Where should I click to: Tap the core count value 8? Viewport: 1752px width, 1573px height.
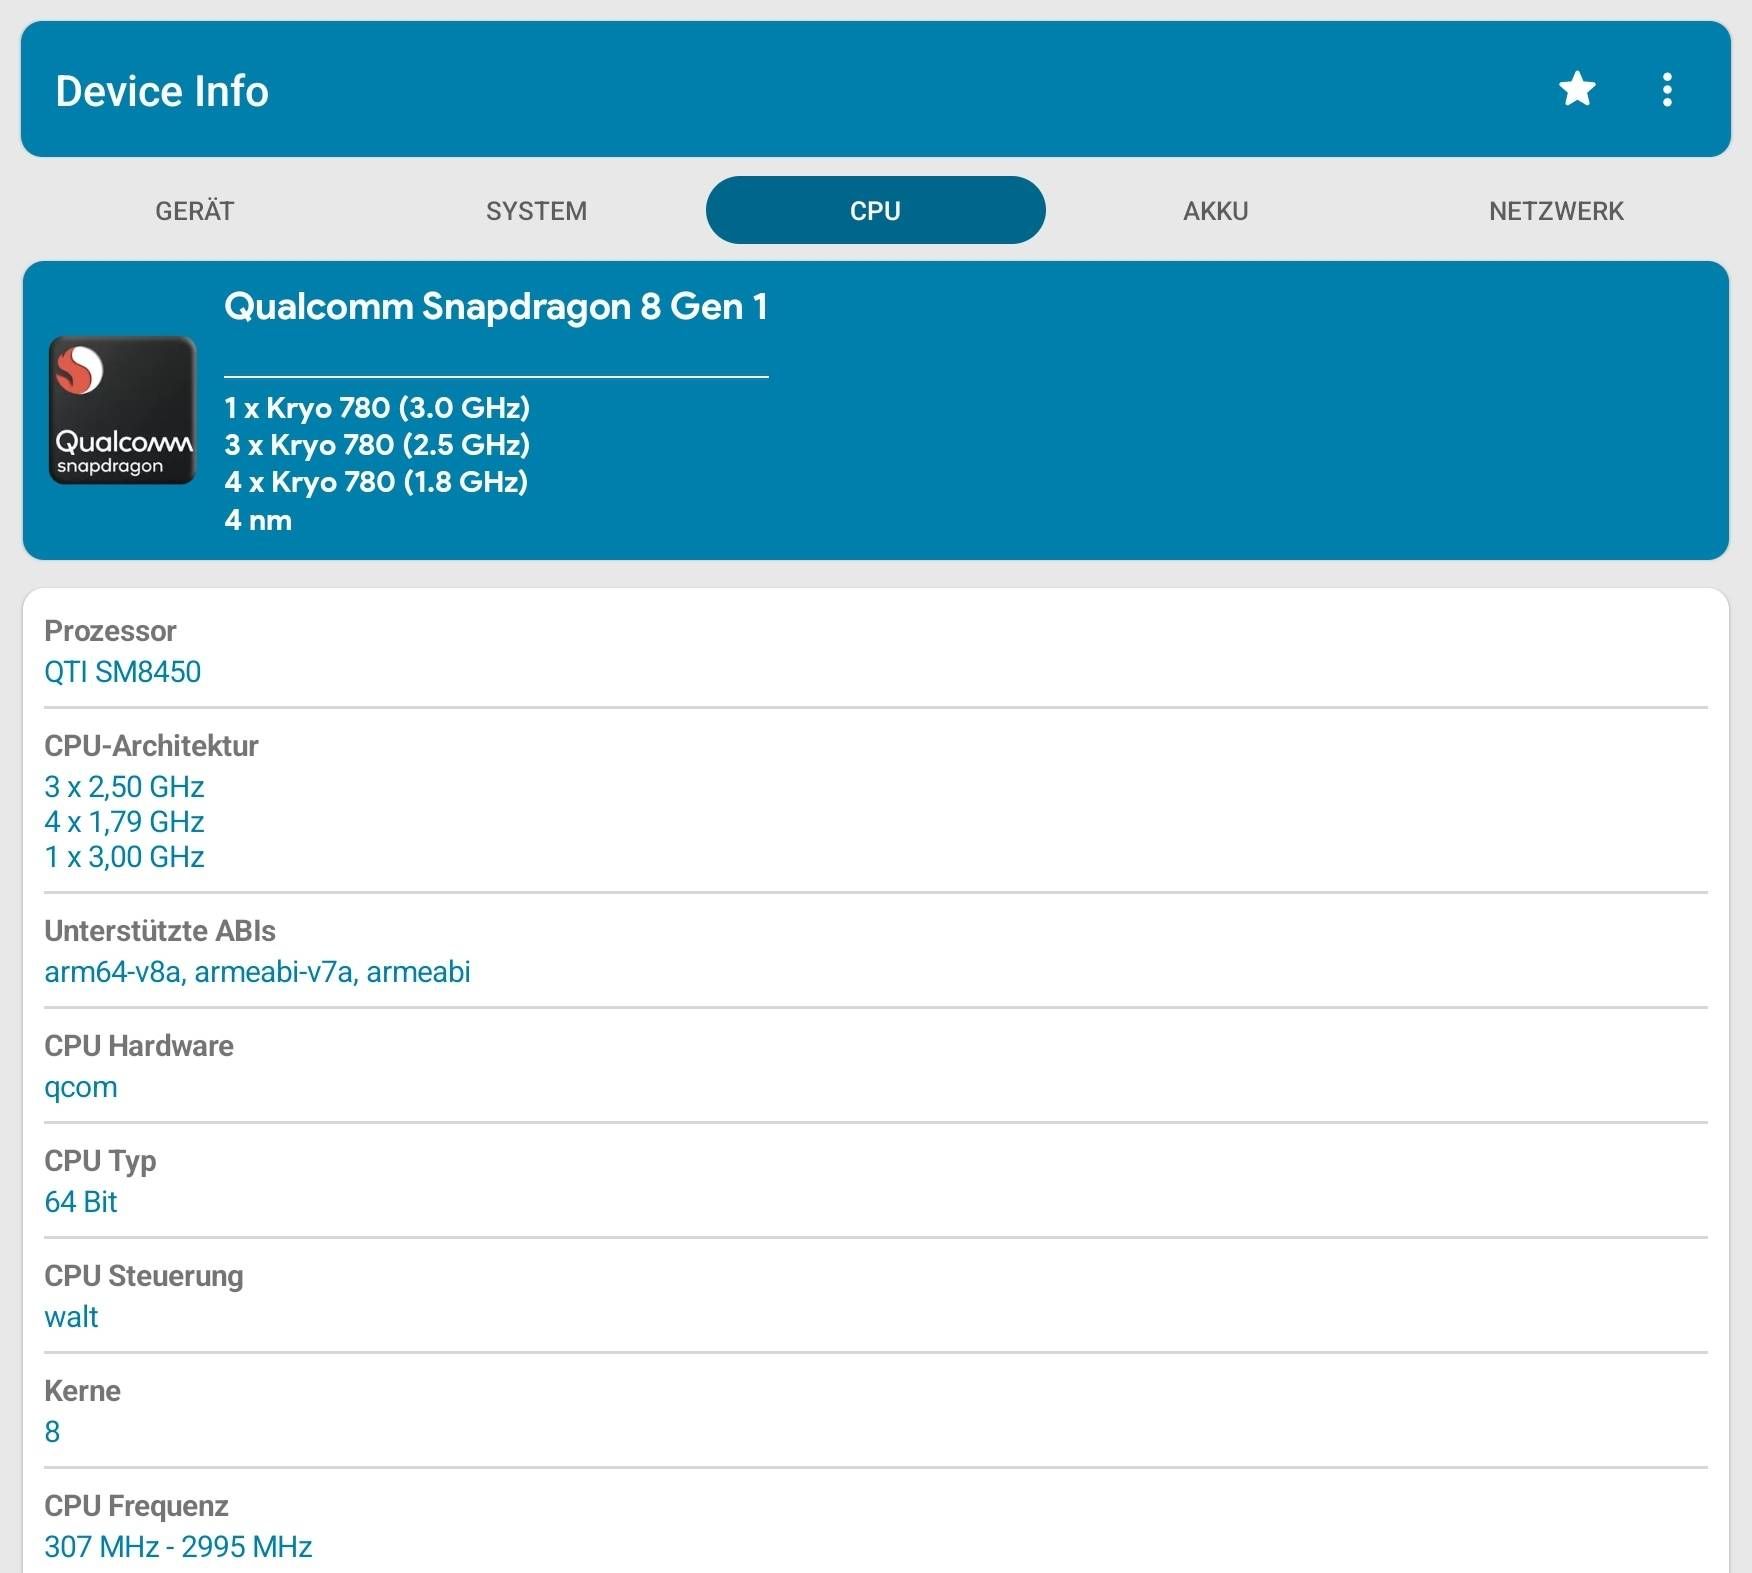coord(52,1432)
